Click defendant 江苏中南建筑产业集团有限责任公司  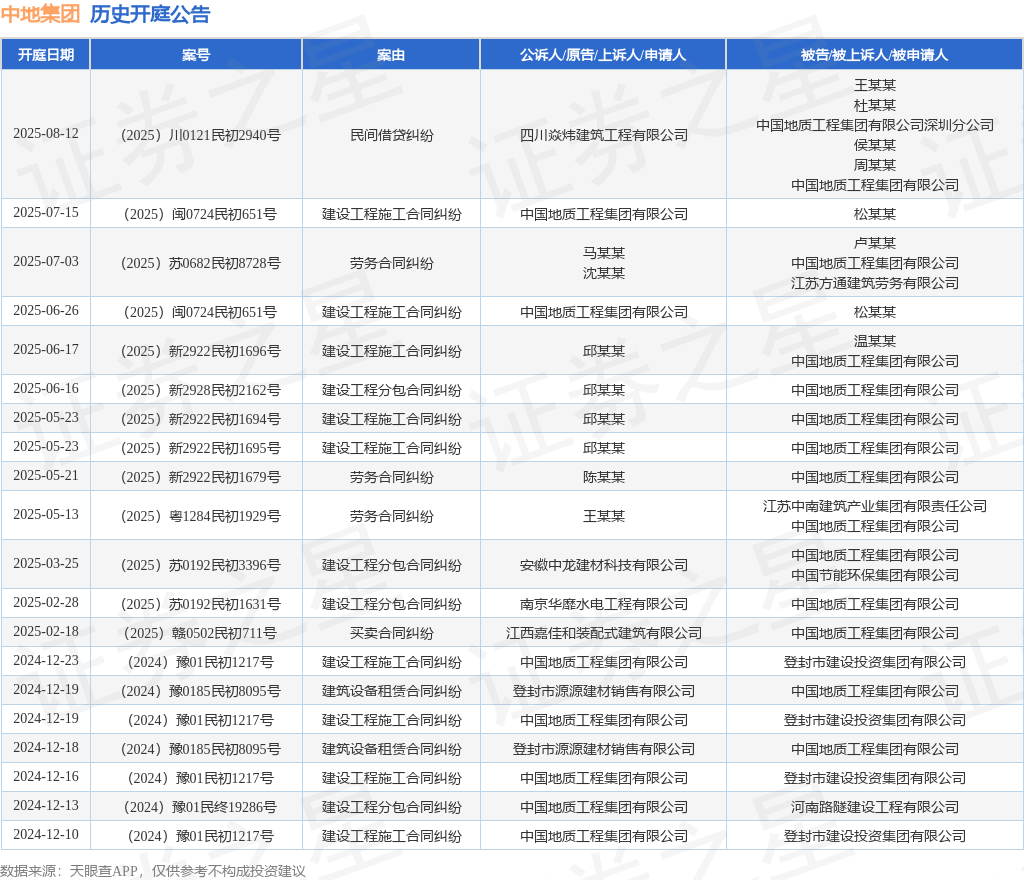tap(874, 506)
